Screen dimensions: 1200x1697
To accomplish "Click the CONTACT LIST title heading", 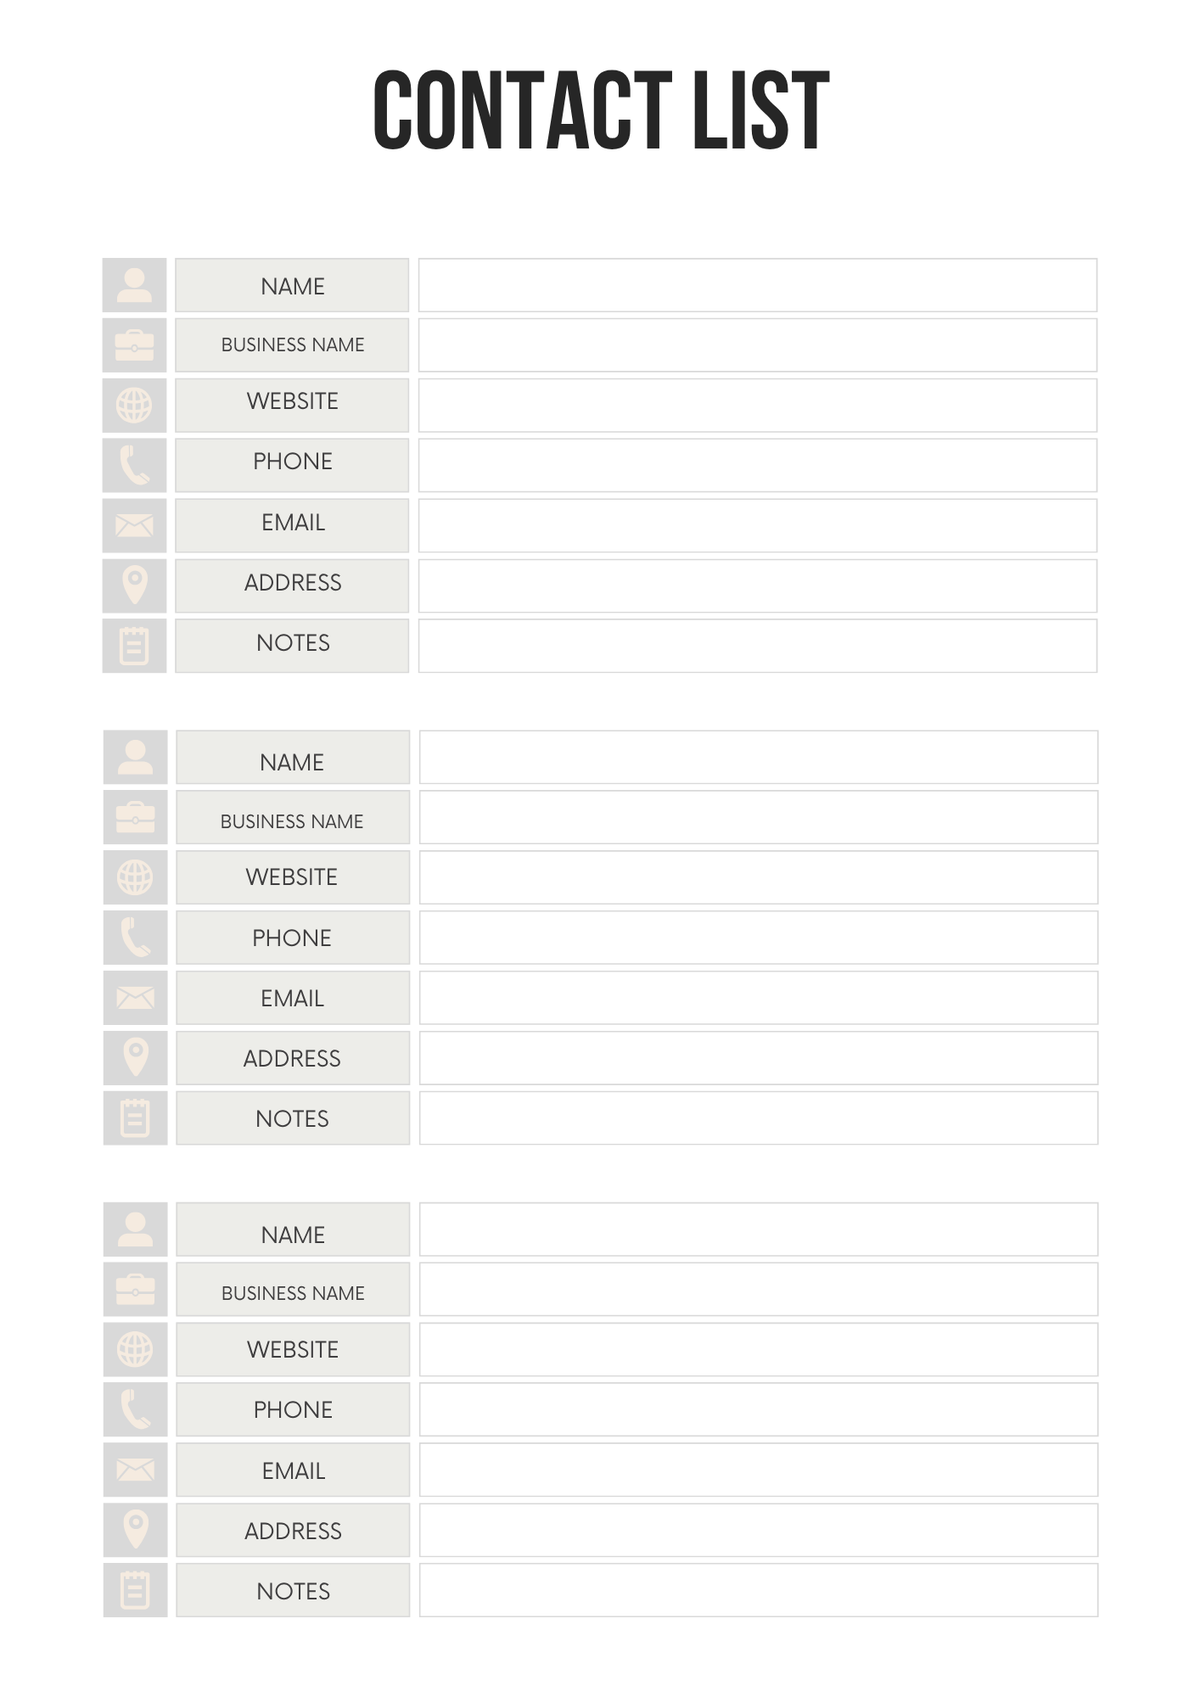I will [x=600, y=111].
